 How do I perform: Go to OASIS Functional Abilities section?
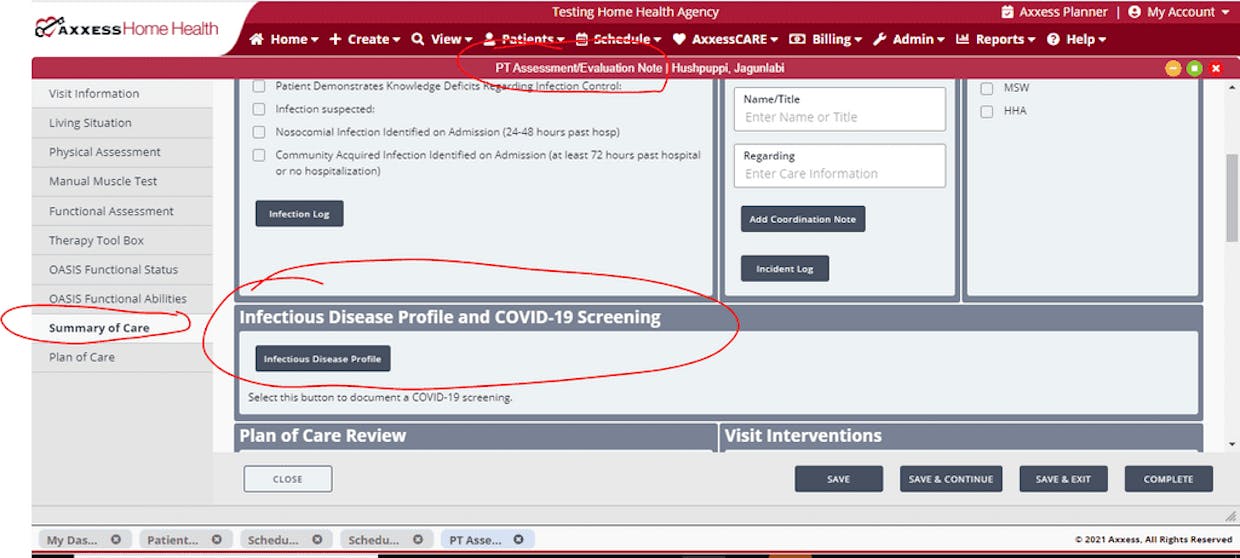[122, 298]
